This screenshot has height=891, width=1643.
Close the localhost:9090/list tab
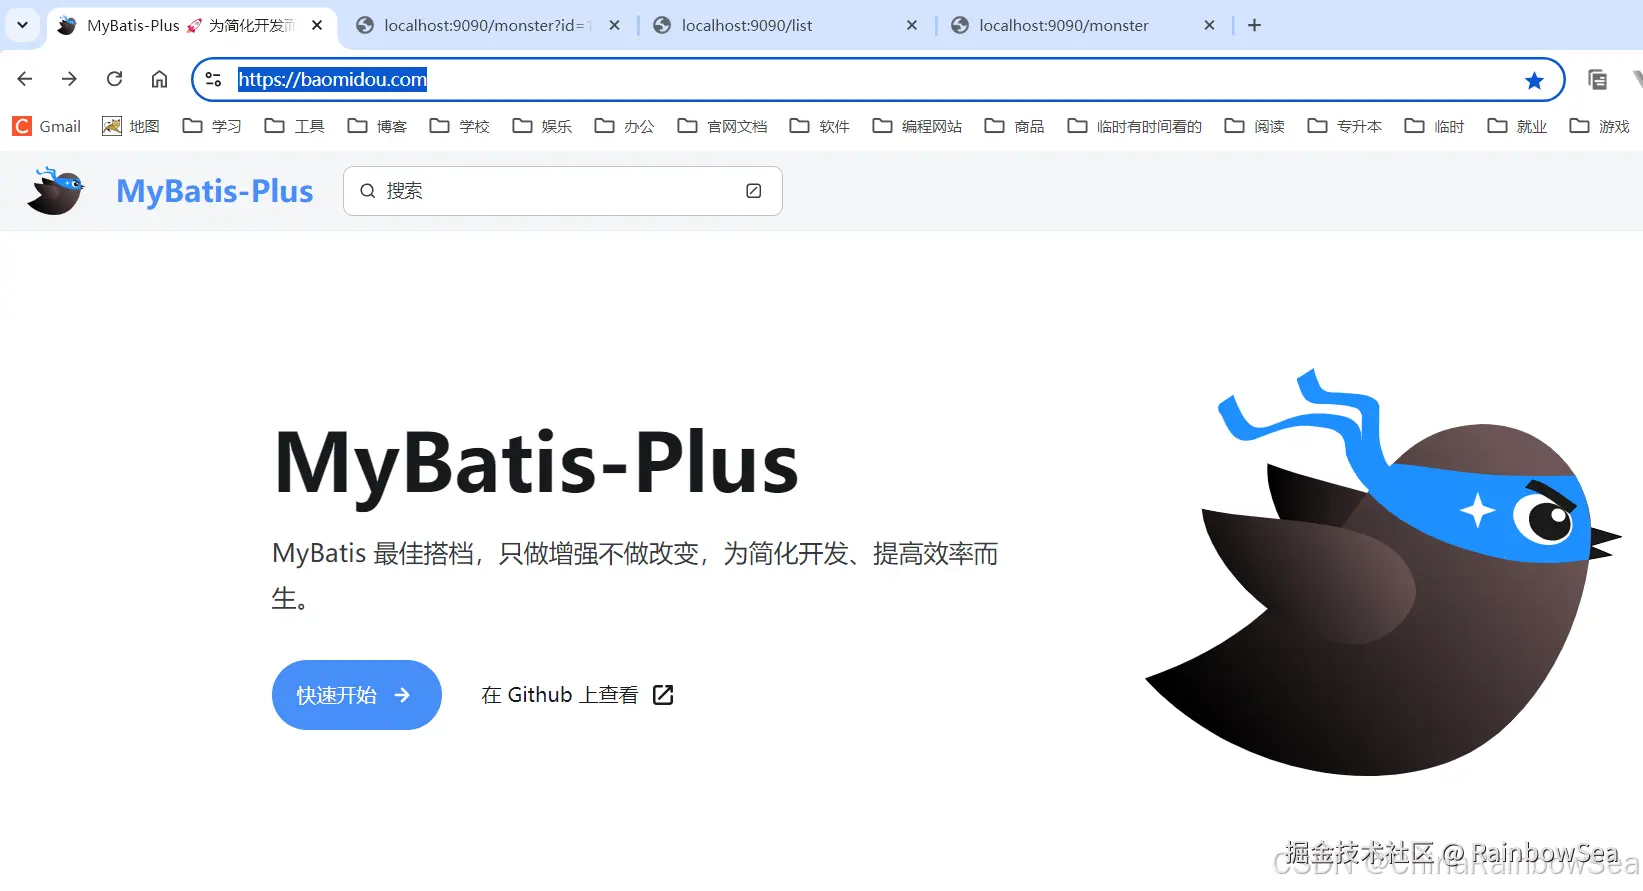pyautogui.click(x=912, y=25)
